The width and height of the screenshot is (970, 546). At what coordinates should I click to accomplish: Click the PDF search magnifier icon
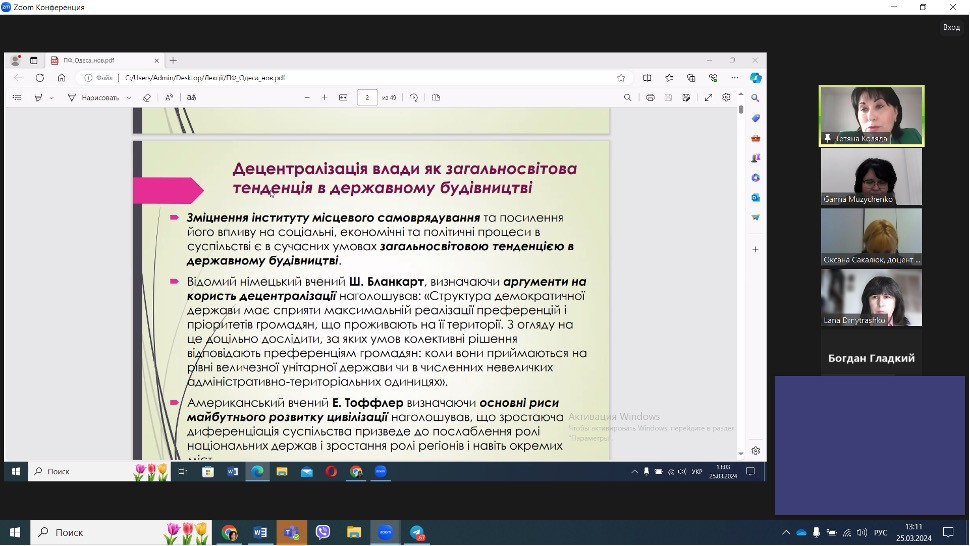point(628,98)
